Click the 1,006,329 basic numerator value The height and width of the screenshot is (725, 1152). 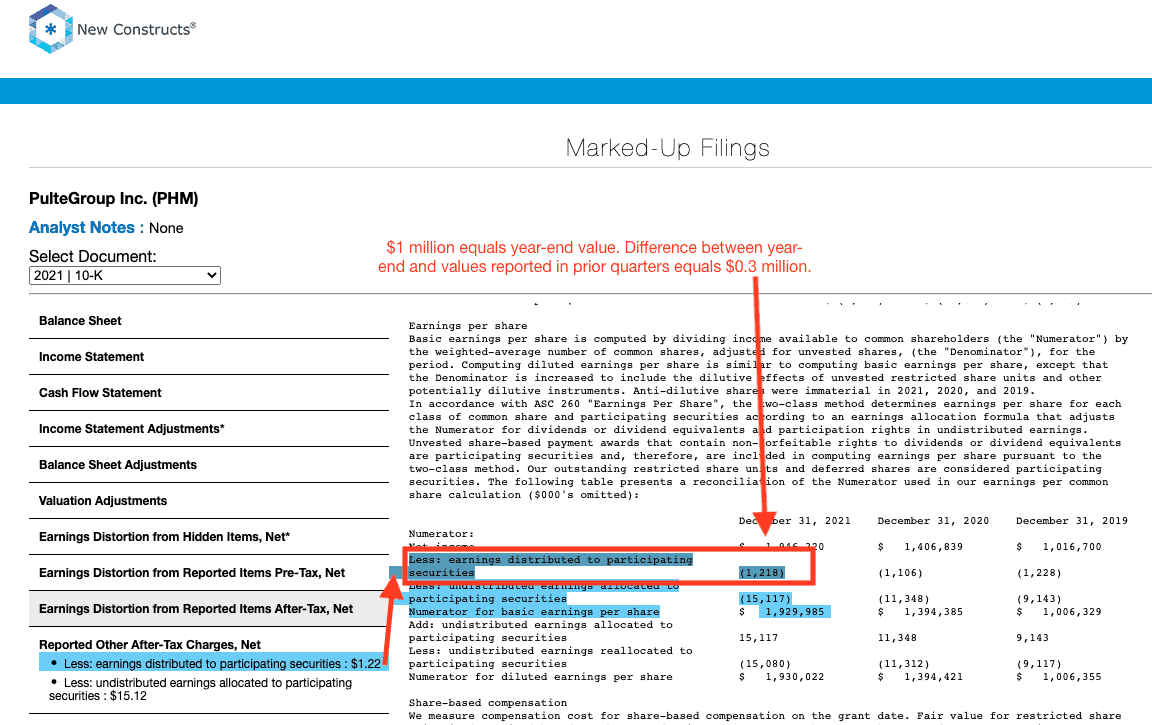point(1072,612)
